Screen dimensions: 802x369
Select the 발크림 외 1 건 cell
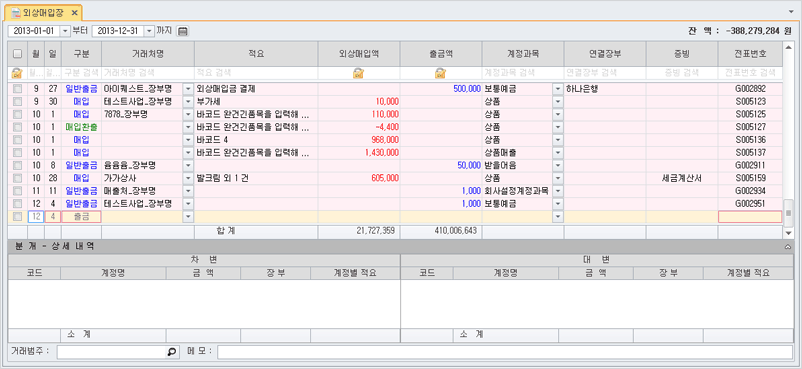pos(256,178)
